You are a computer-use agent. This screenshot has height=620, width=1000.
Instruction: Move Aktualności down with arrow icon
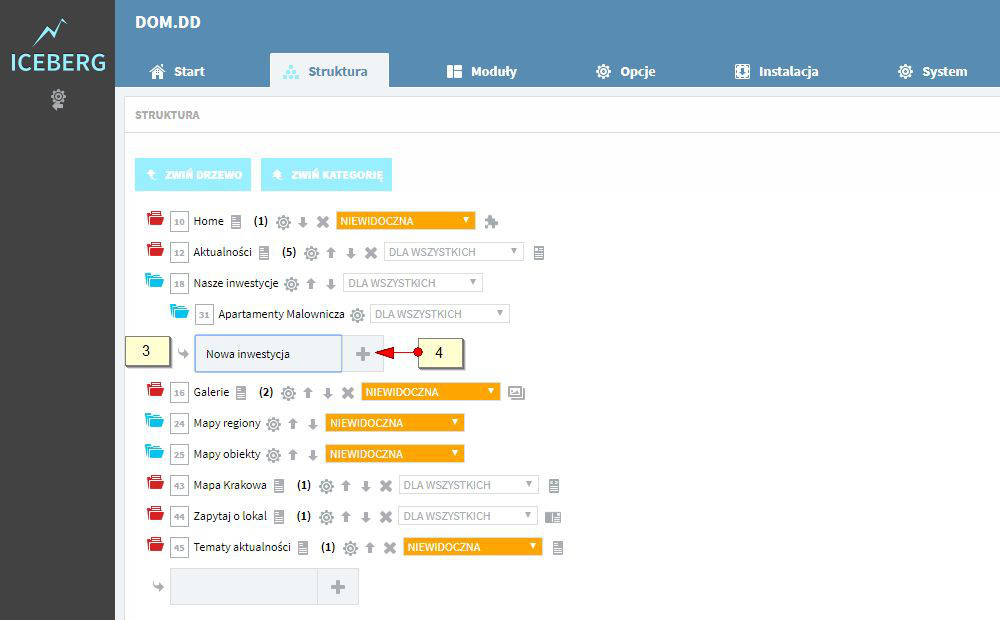pos(351,253)
